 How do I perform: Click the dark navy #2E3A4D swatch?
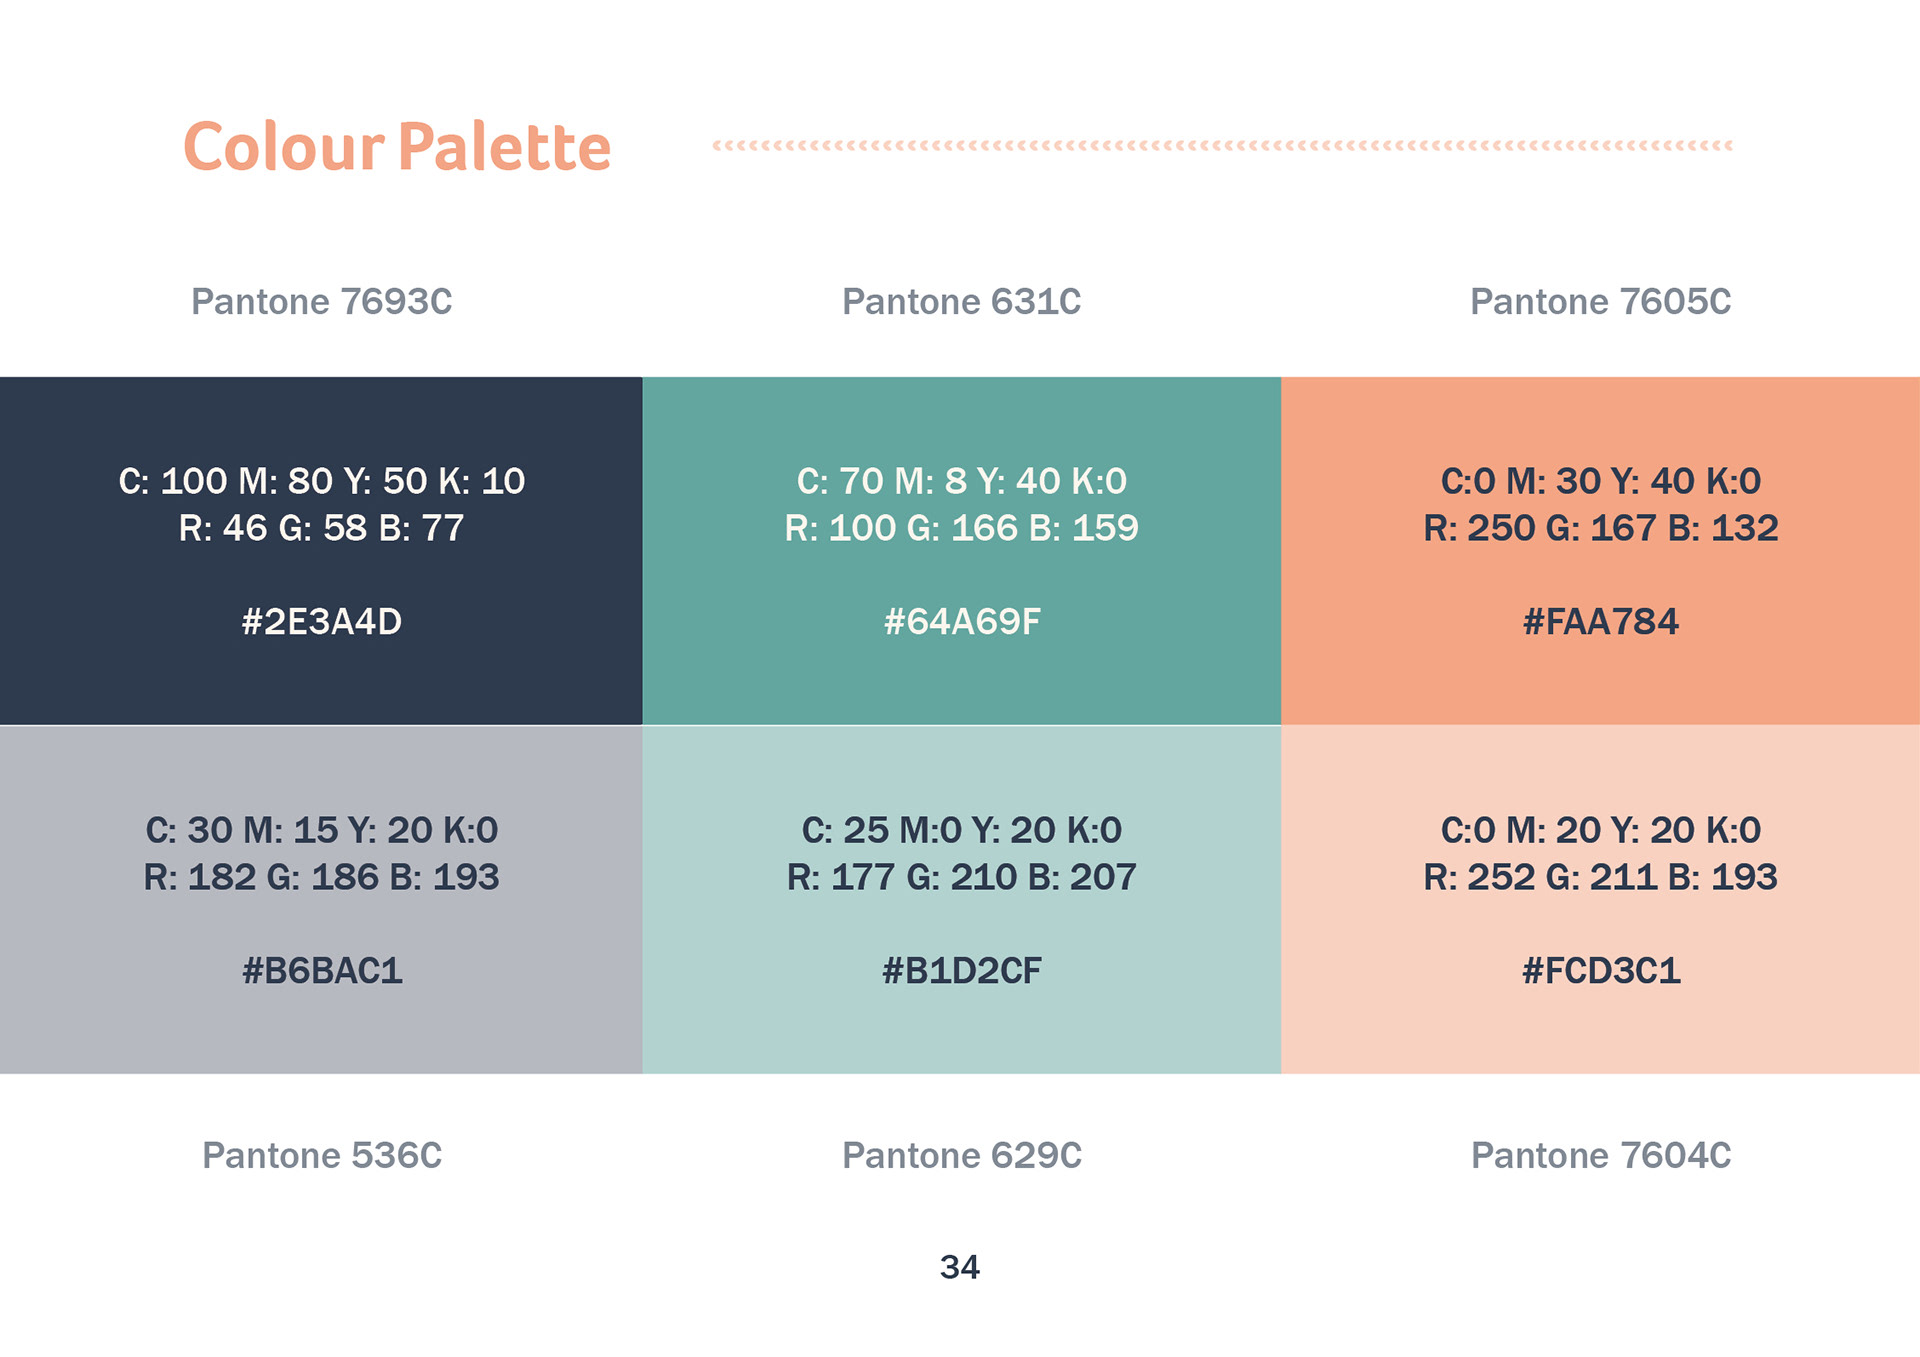(321, 551)
